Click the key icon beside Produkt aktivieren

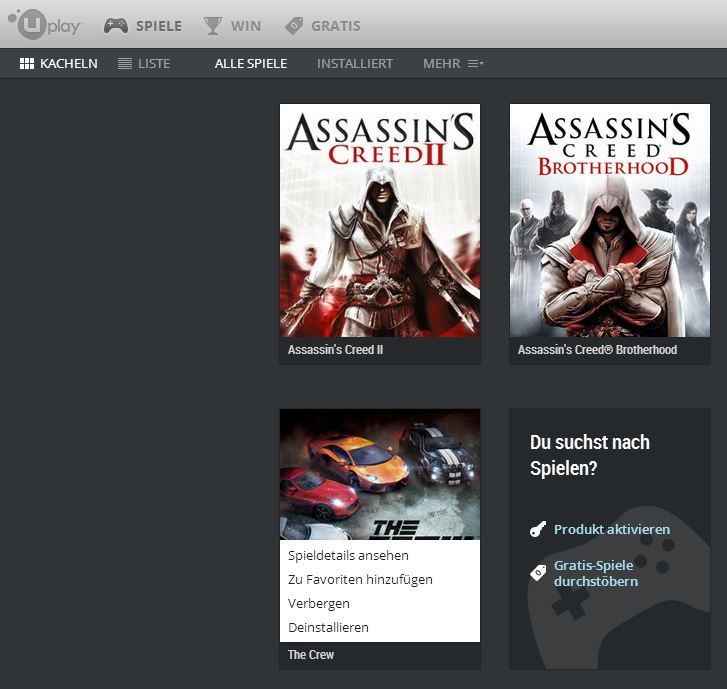538,529
